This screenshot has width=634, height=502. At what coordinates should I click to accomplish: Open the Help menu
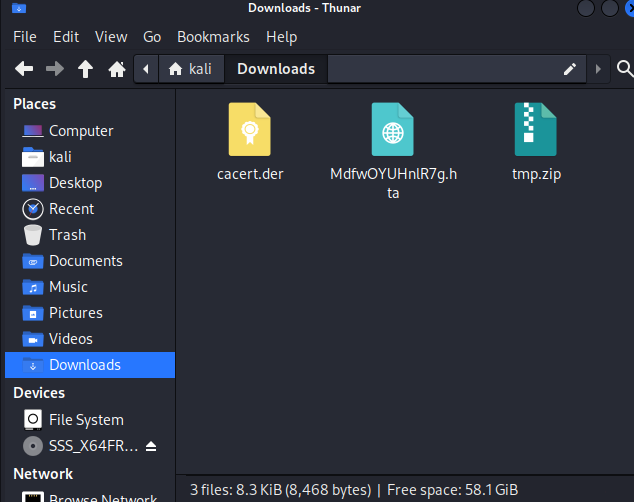click(x=281, y=37)
